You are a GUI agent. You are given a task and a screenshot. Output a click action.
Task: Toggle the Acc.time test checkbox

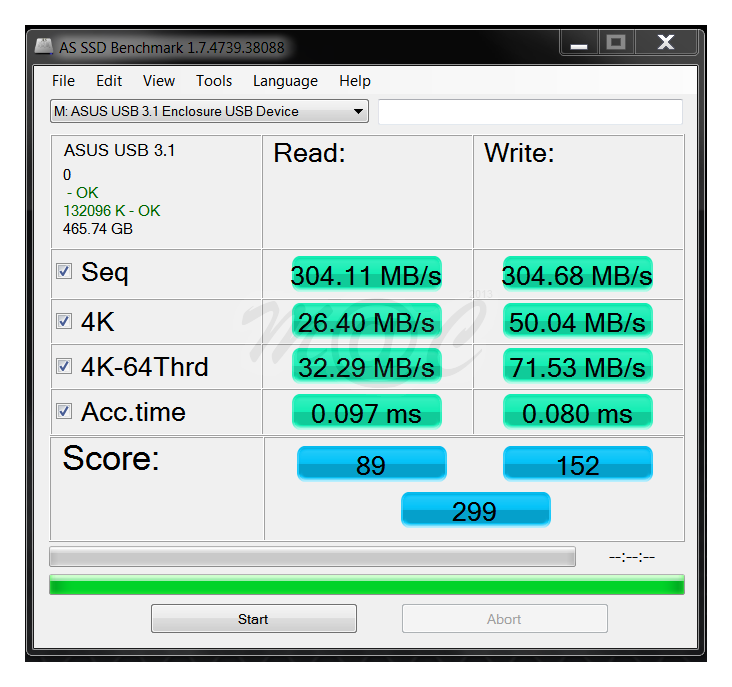pos(64,411)
